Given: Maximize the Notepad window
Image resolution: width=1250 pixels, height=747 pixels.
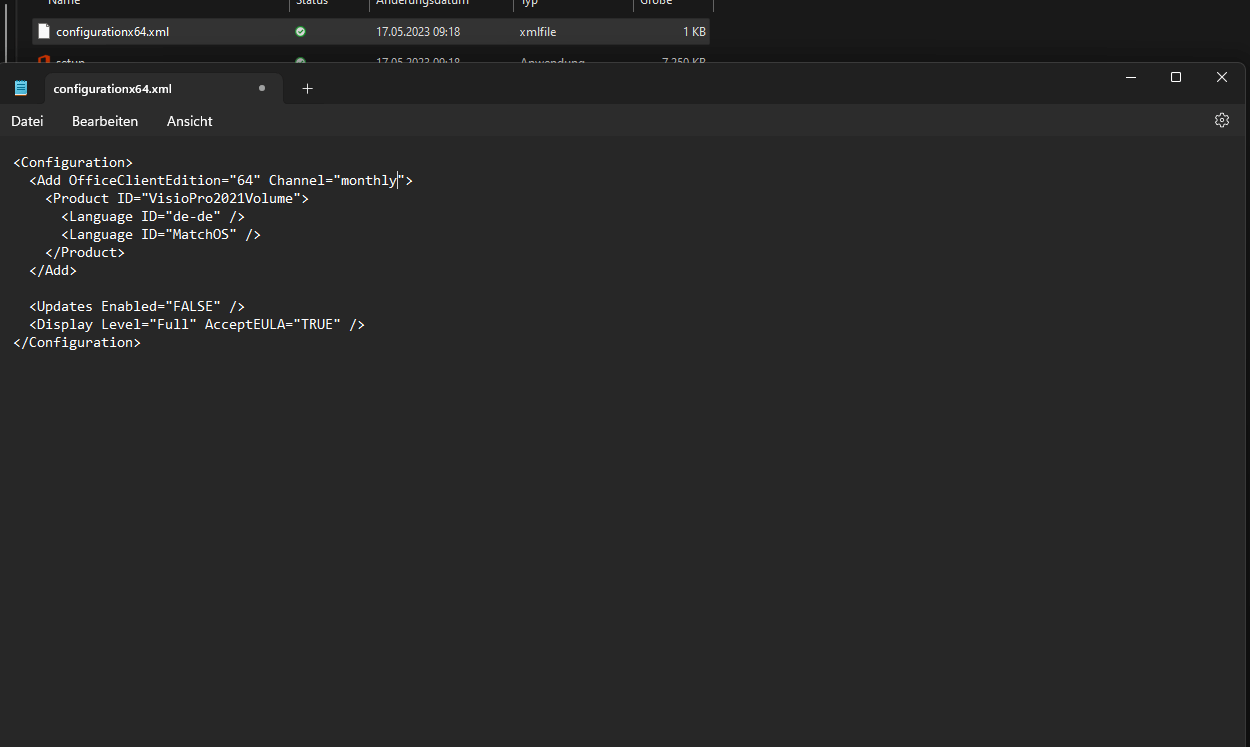Looking at the screenshot, I should click(1176, 77).
